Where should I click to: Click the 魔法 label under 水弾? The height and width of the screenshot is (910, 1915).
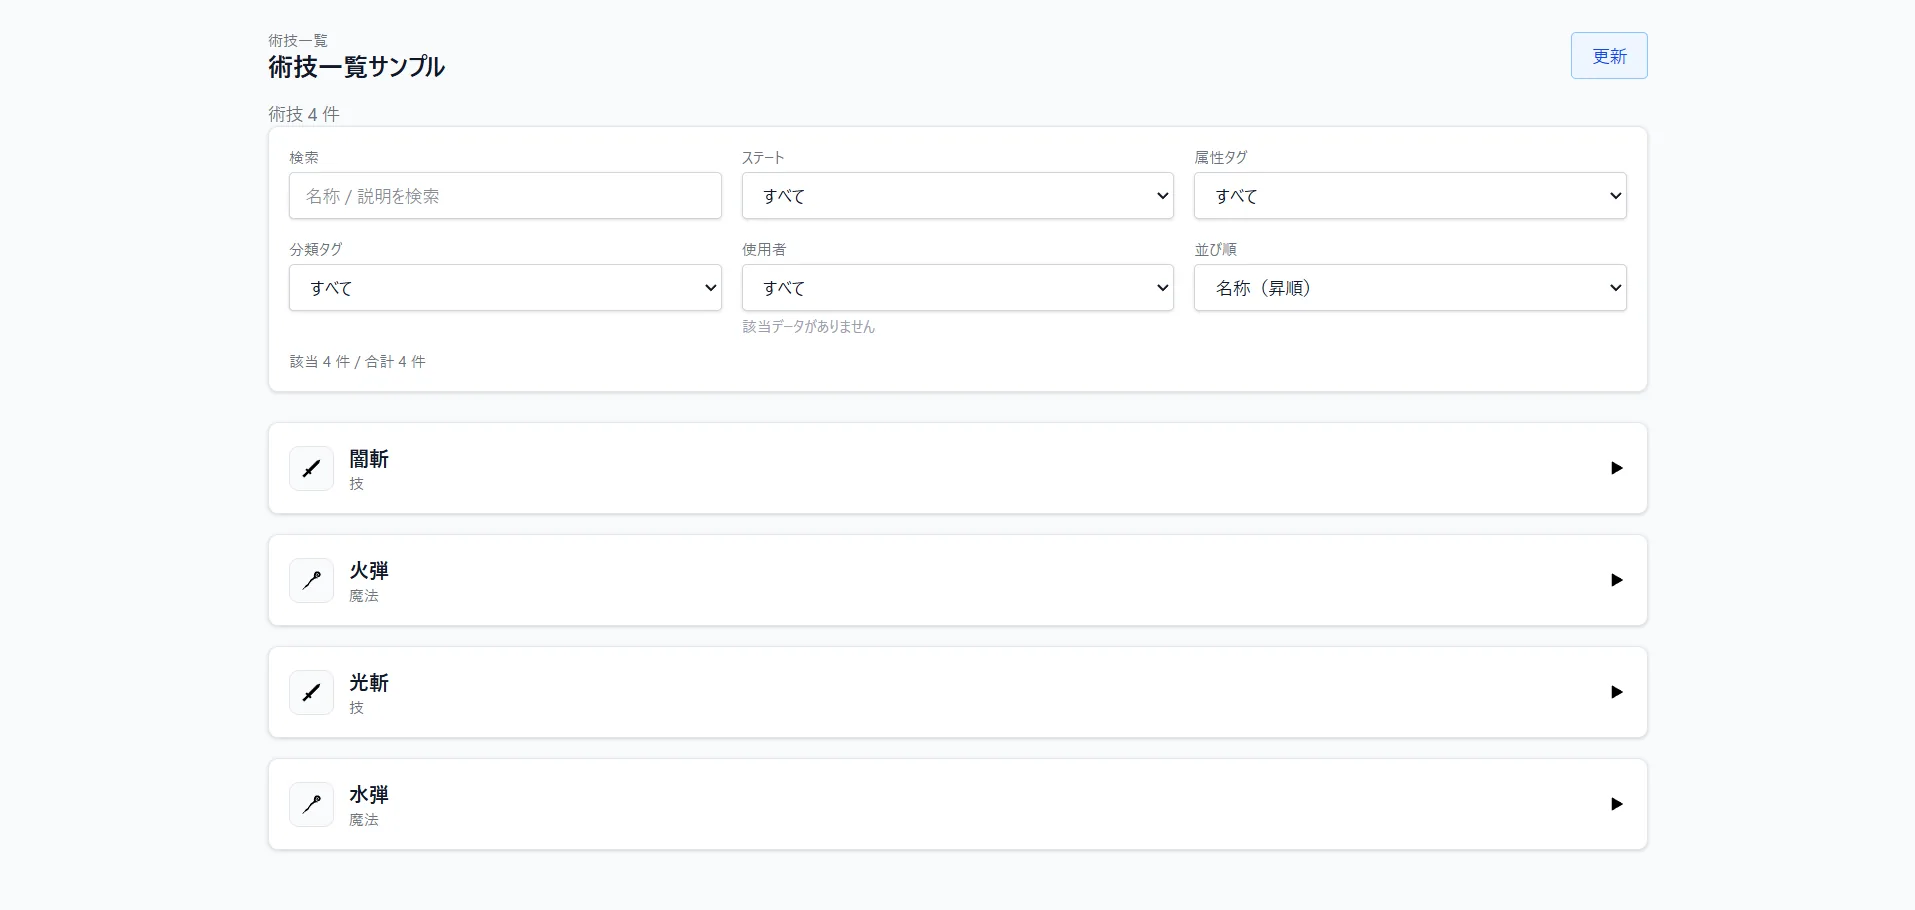pyautogui.click(x=364, y=820)
